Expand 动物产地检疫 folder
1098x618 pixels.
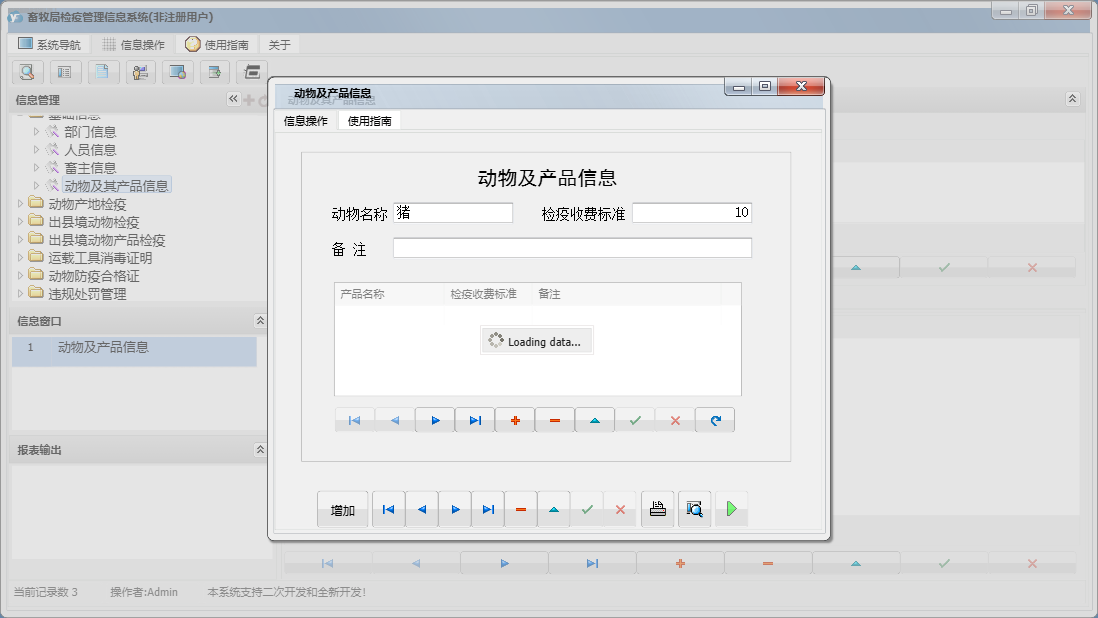20,204
